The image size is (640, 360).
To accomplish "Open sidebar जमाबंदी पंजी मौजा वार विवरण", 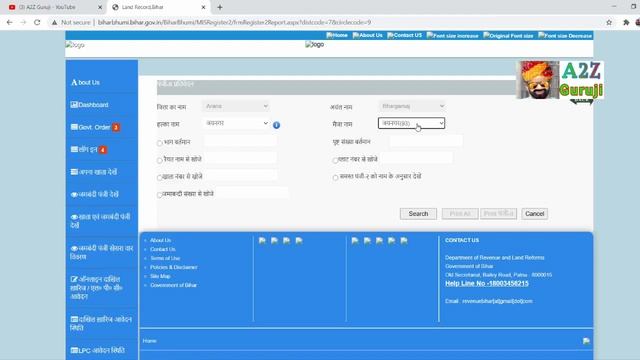I will 101,252.
